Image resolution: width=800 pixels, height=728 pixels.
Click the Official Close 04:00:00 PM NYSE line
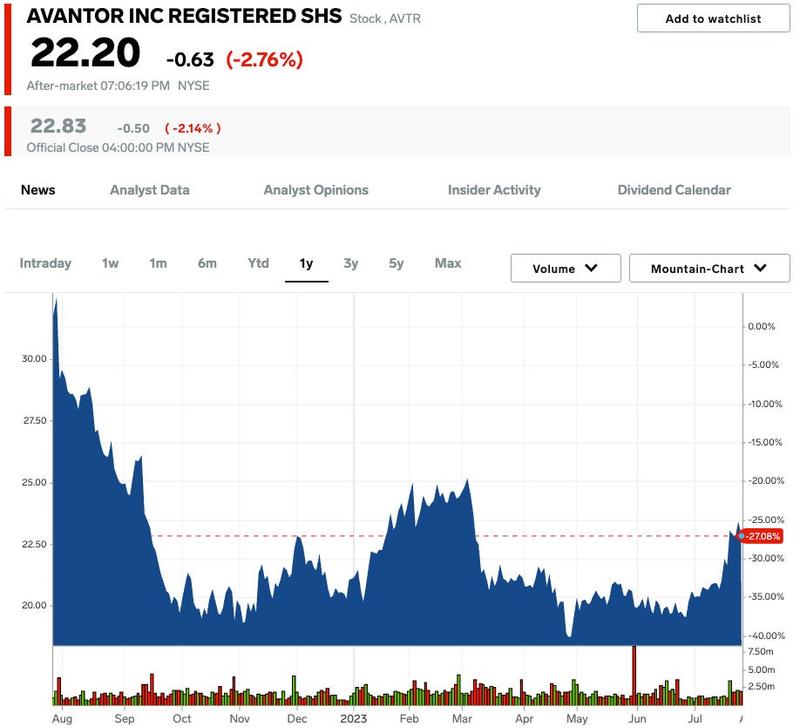pyautogui.click(x=118, y=147)
